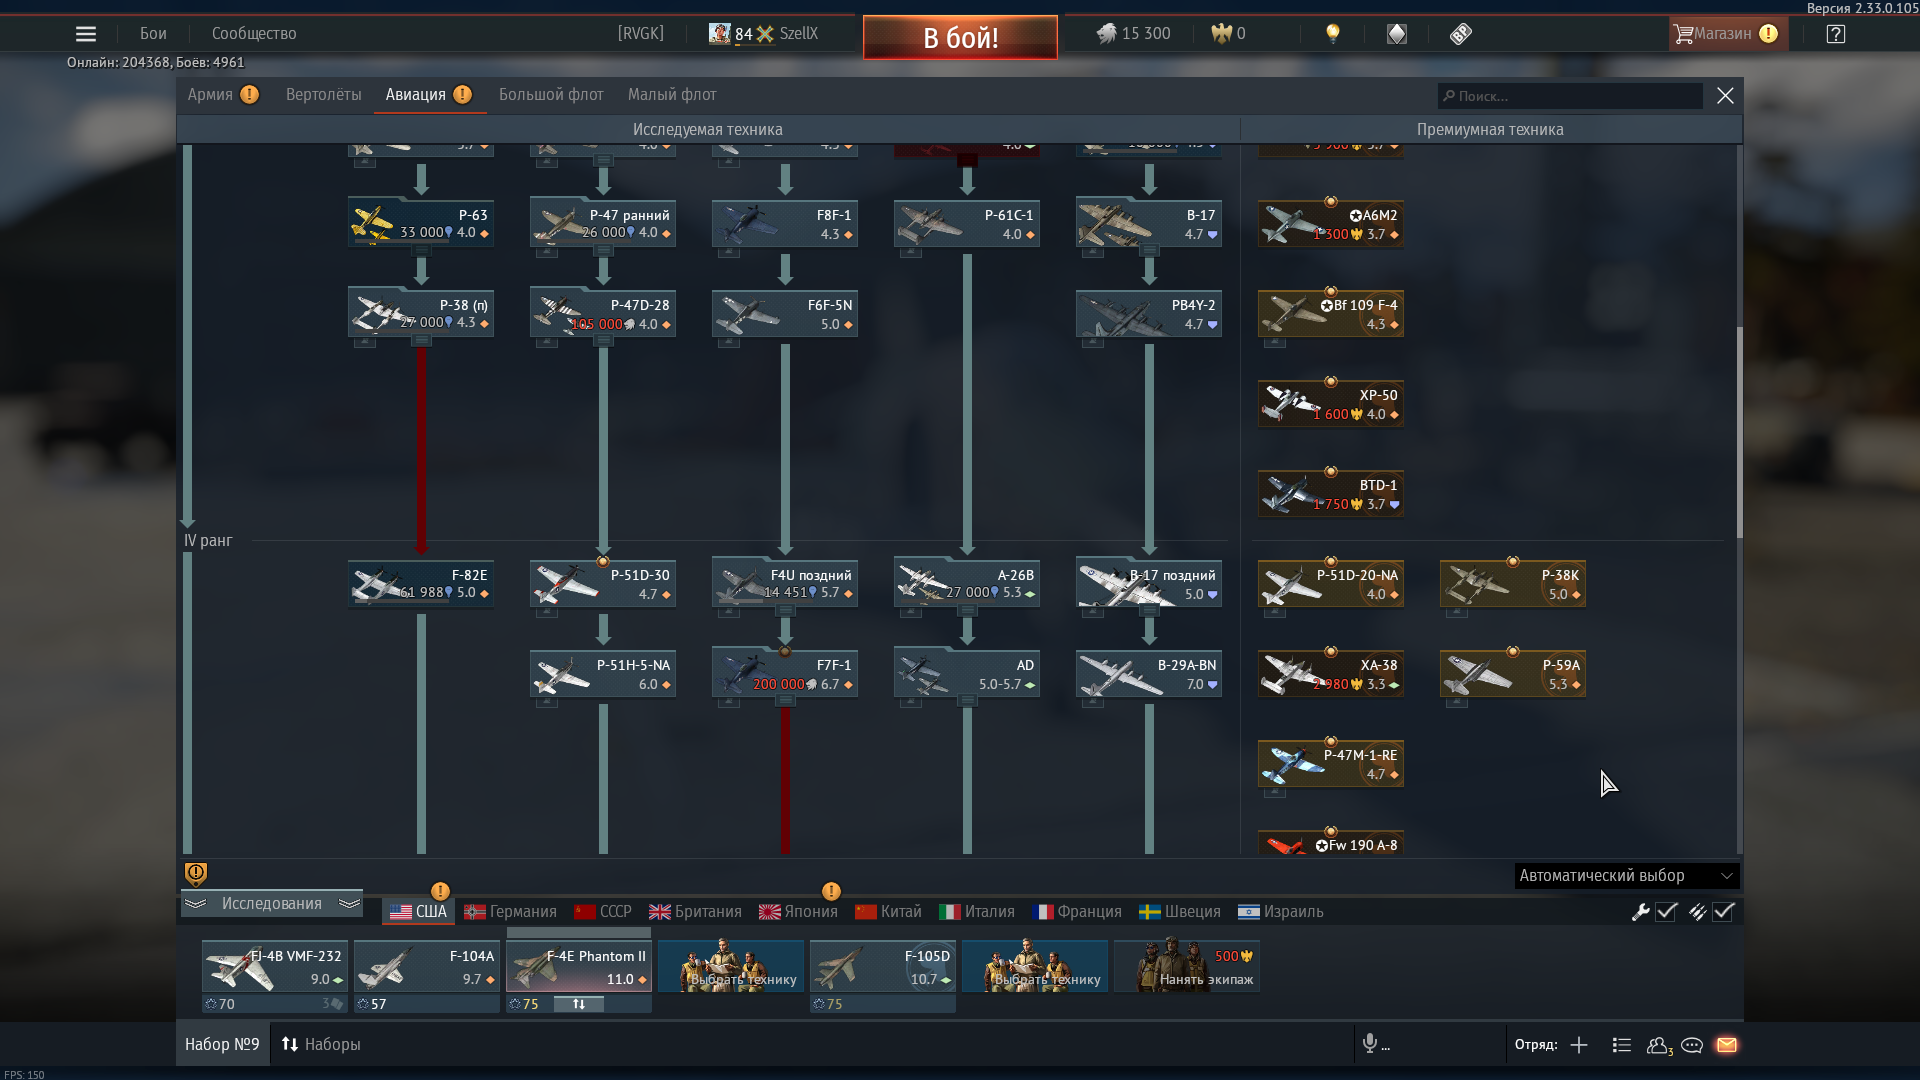Image resolution: width=1920 pixels, height=1080 pixels.
Task: Toggle the auto-repair checkbox
Action: pyautogui.click(x=1666, y=912)
